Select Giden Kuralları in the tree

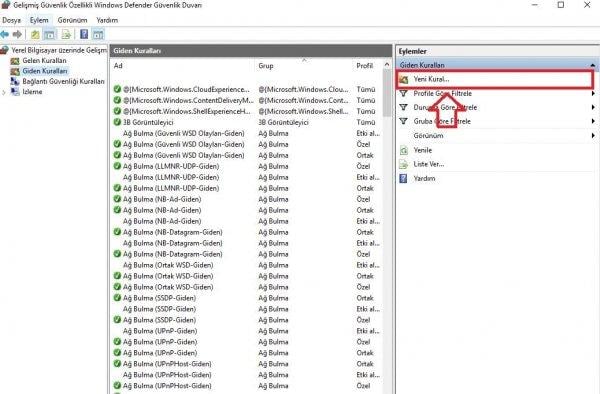pyautogui.click(x=45, y=71)
